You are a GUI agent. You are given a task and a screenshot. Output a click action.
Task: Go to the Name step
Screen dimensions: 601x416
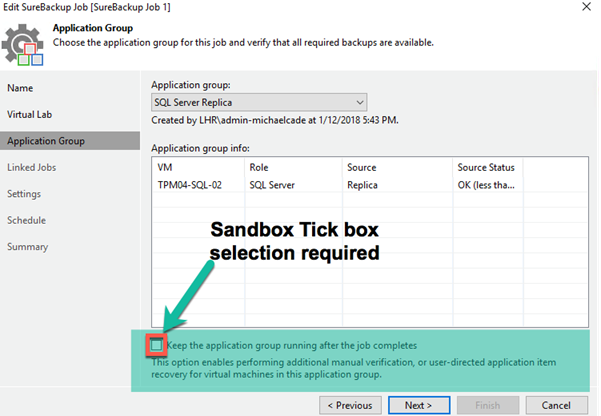20,88
